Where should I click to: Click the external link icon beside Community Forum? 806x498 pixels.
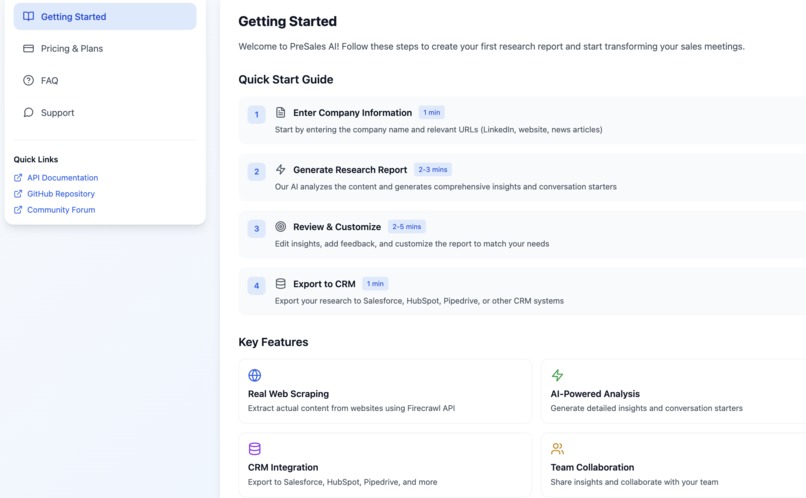click(18, 210)
